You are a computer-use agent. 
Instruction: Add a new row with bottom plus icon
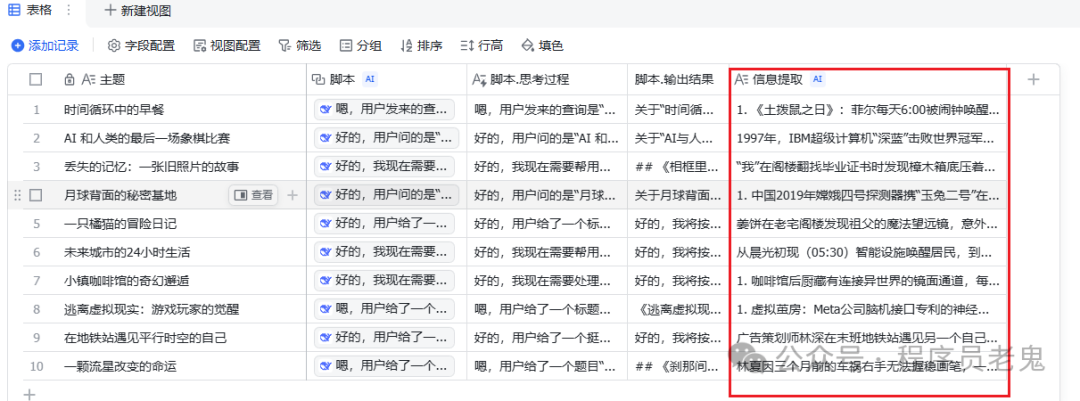click(29, 394)
